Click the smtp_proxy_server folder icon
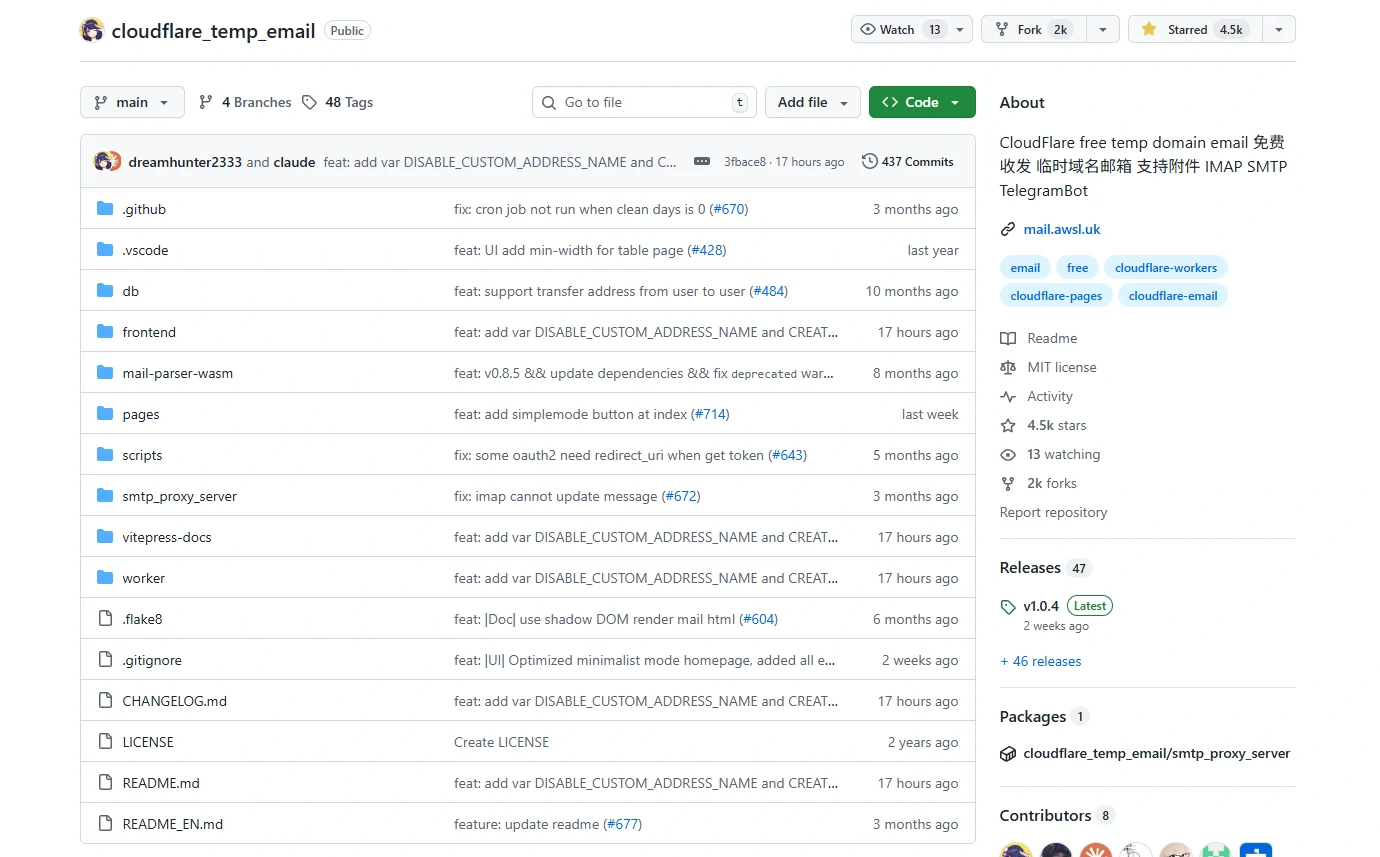This screenshot has width=1380, height=857. tap(105, 496)
